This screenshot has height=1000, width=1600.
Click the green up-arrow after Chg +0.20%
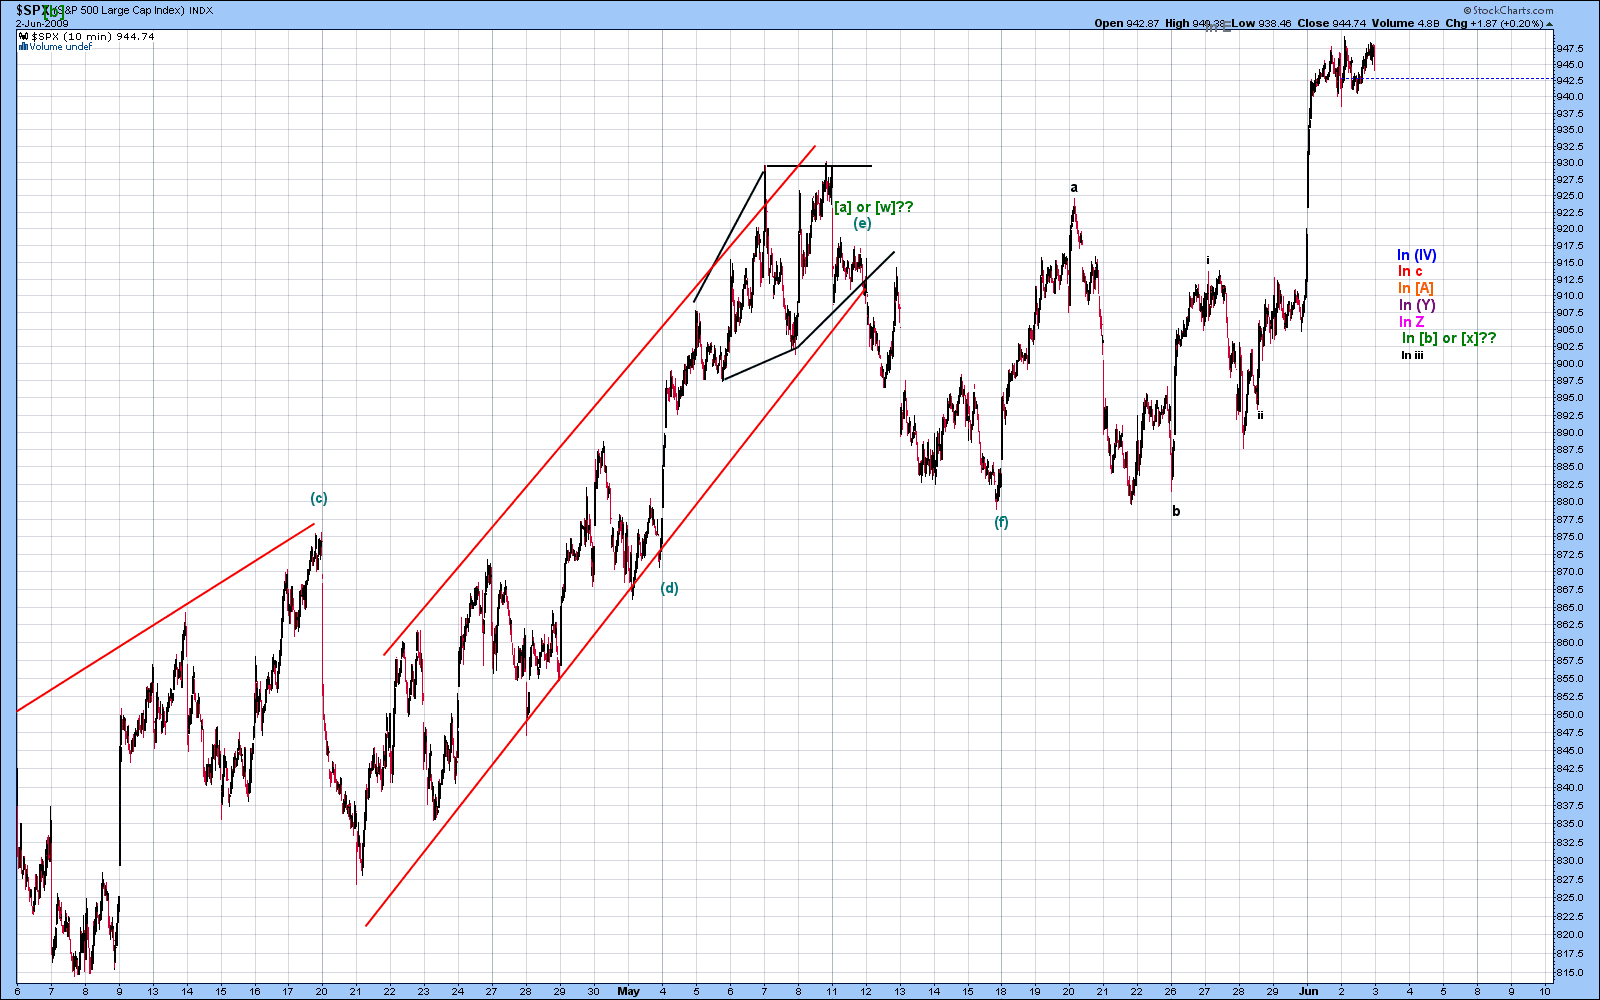1550,23
